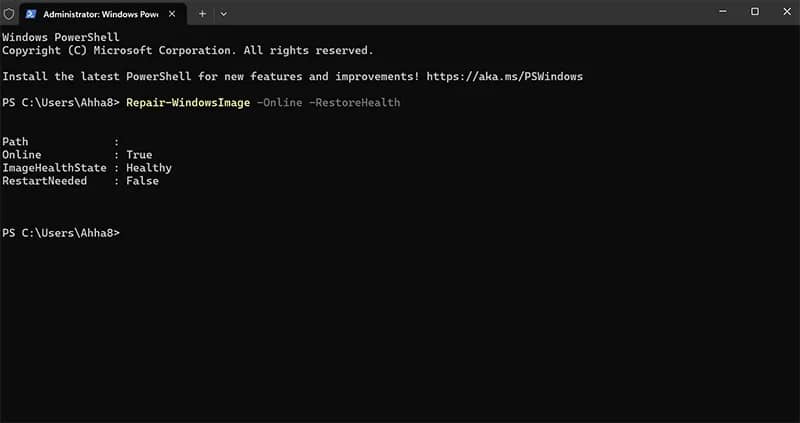
Task: Click the True value next to Online
Action: (x=139, y=155)
